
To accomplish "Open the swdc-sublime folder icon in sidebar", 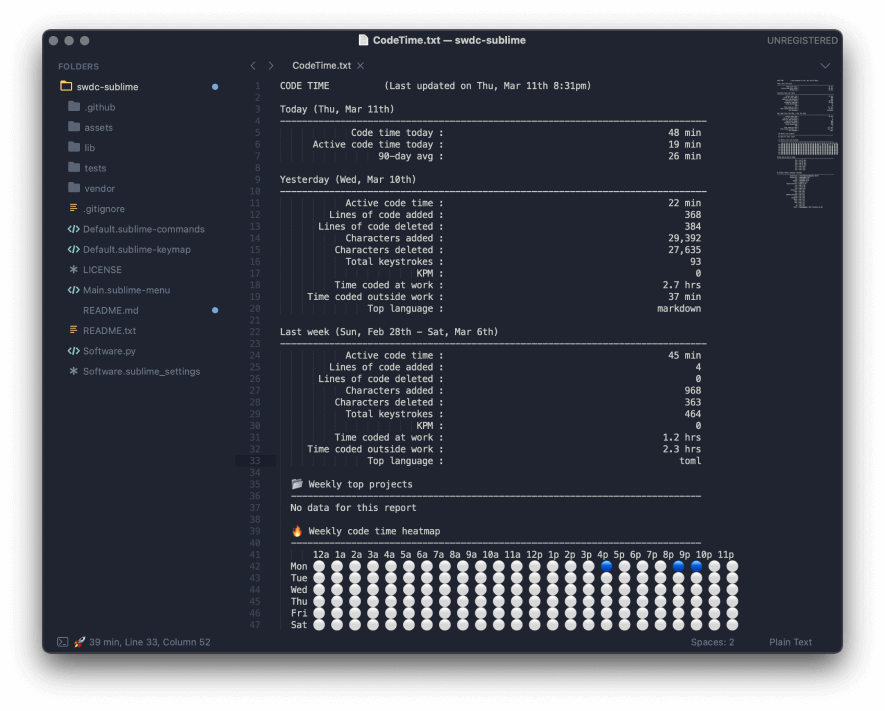I will click(65, 86).
